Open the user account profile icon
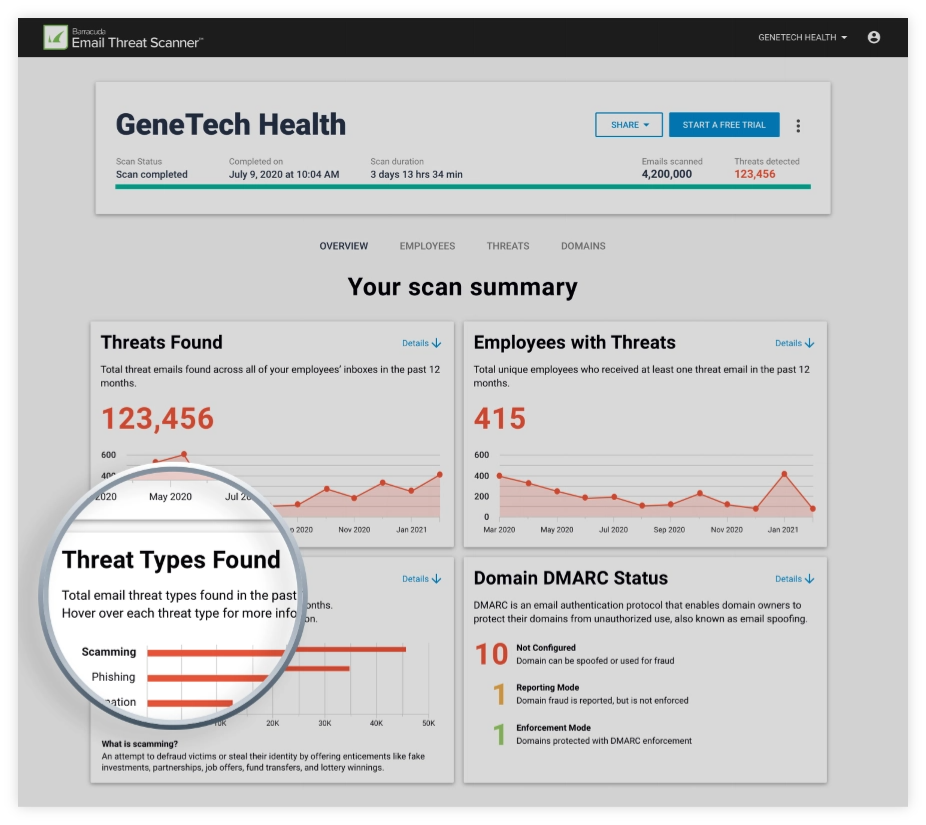926x825 pixels. [x=873, y=37]
